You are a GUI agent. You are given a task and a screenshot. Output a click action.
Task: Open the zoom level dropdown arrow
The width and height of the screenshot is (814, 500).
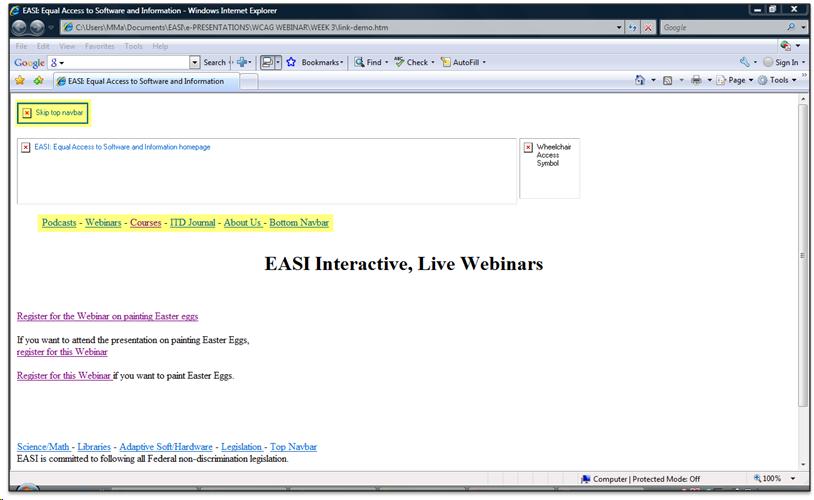click(x=793, y=478)
